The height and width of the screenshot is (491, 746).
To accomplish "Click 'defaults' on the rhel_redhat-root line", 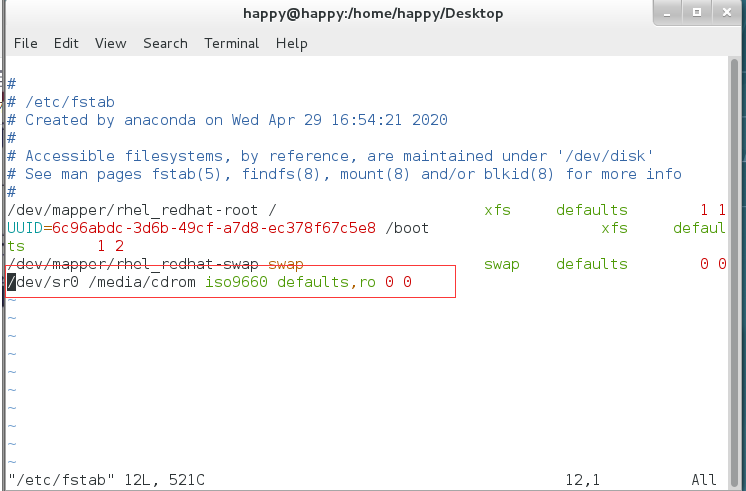I will [x=591, y=210].
